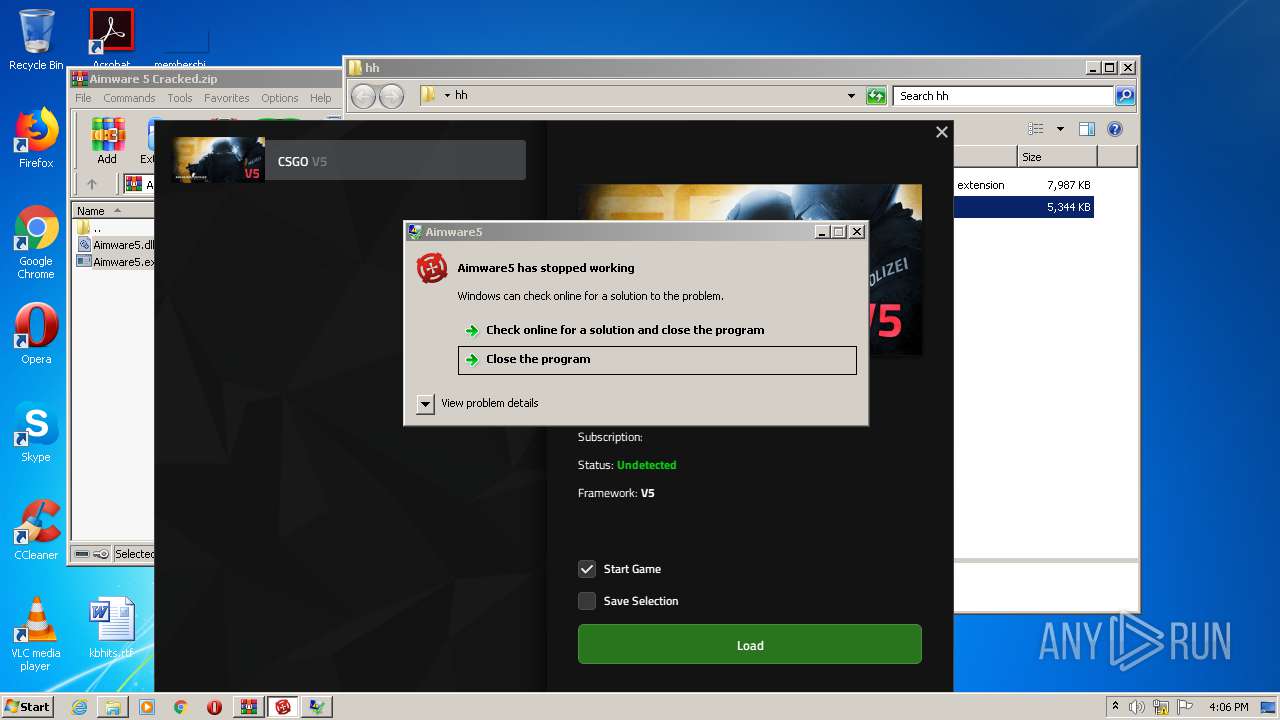Go back in the hh explorer window

pyautogui.click(x=364, y=95)
